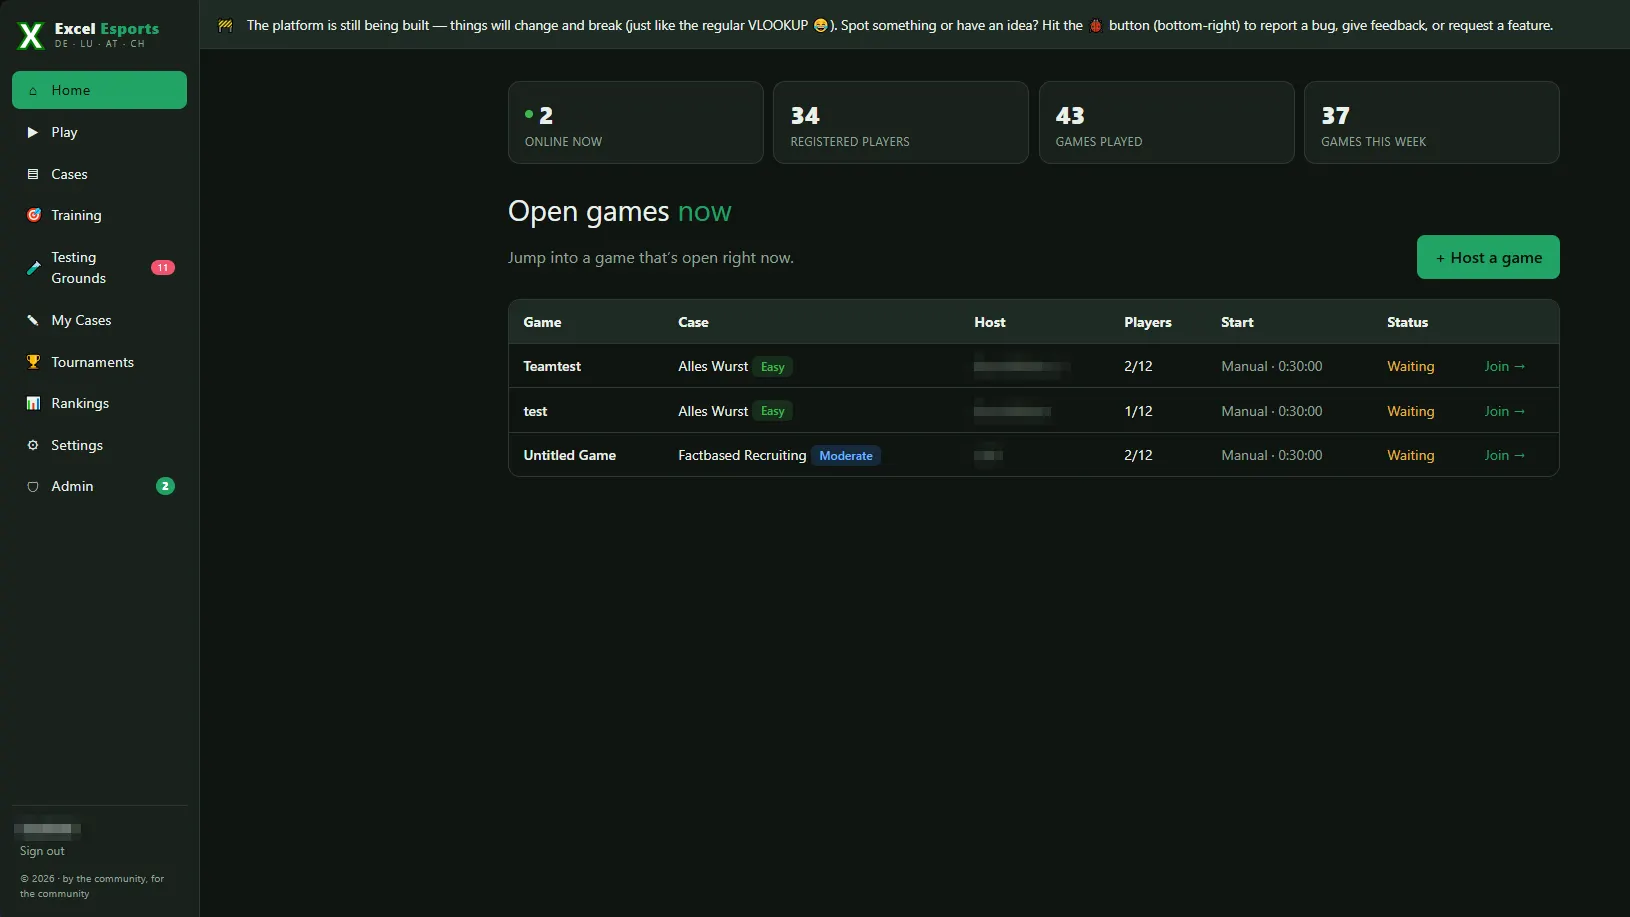Click the Testing Grounds 11 badge
The image size is (1630, 917).
pos(163,268)
